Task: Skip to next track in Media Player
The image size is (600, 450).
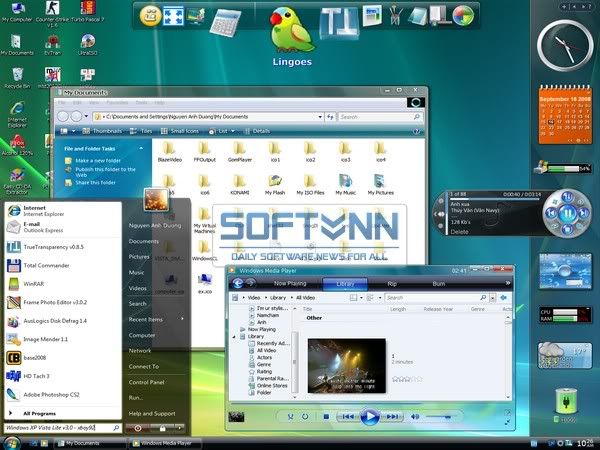Action: click(392, 416)
